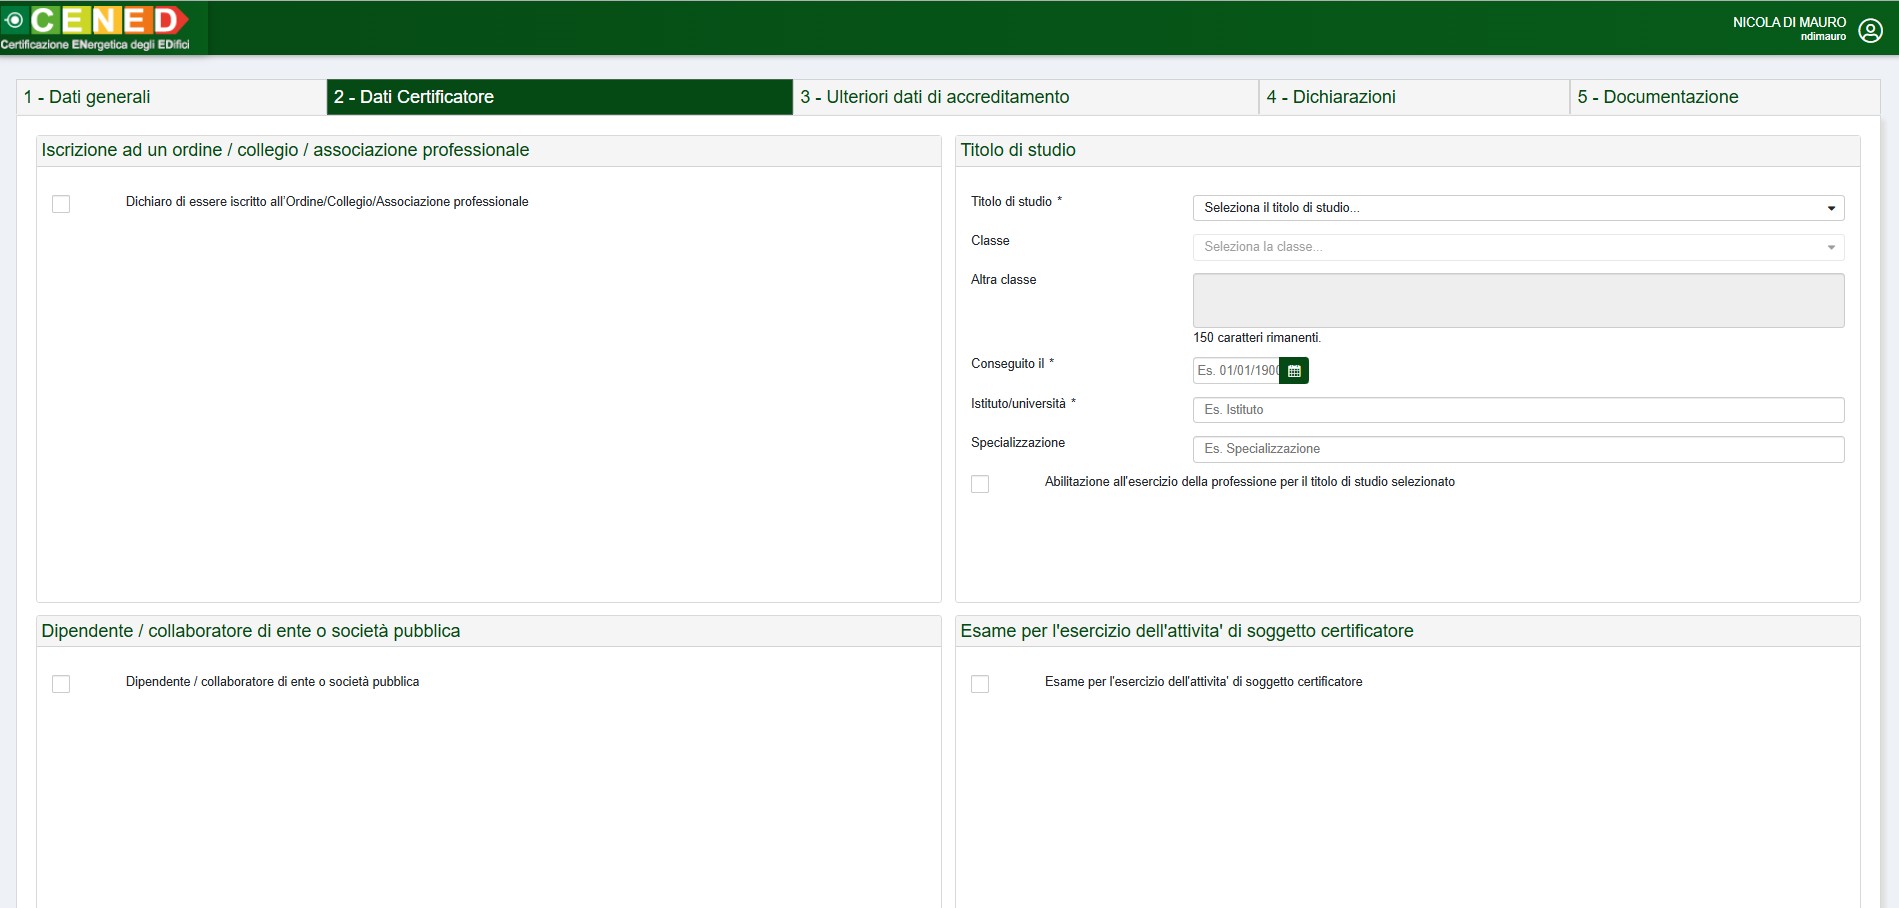This screenshot has height=908, width=1899.
Task: Open 5 - Documentazione tab
Action: pos(1725,97)
